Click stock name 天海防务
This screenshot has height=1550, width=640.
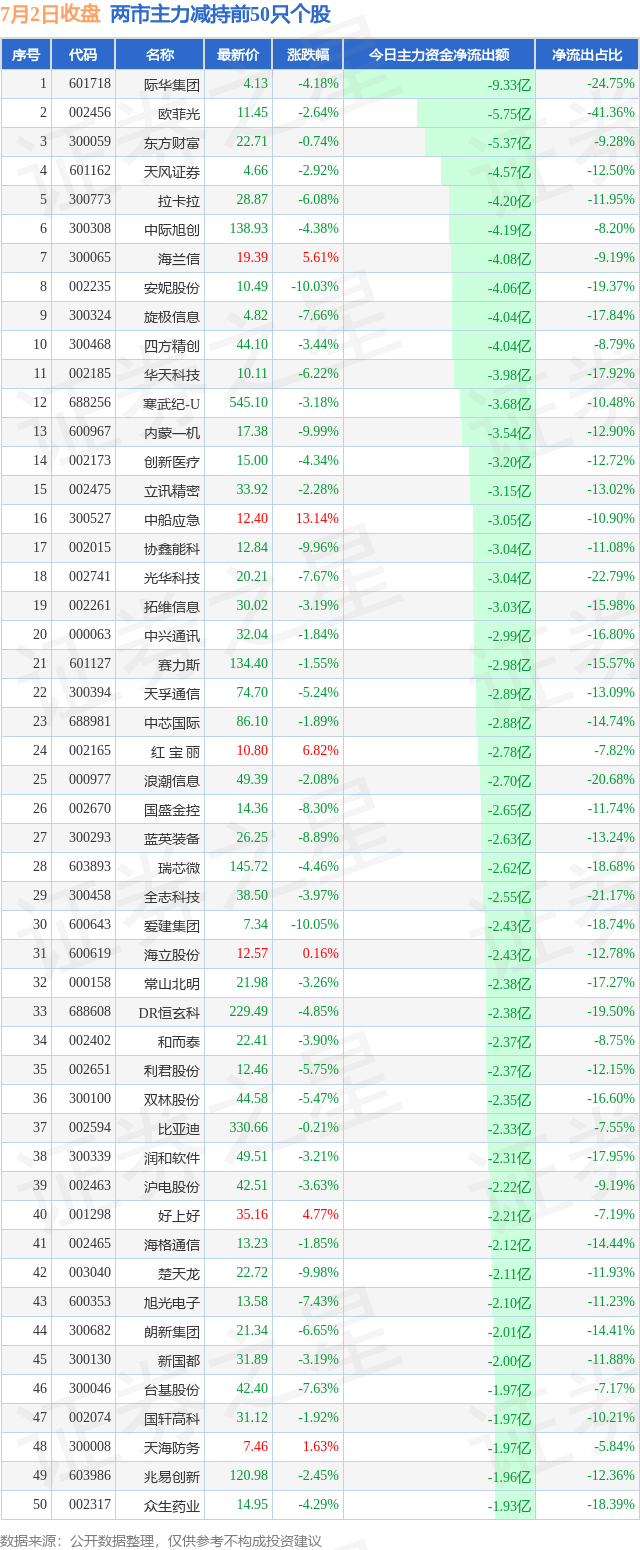tap(172, 1447)
